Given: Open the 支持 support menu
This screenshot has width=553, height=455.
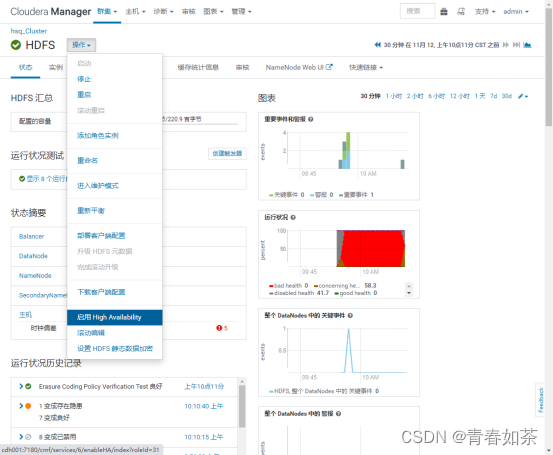Looking at the screenshot, I should 485,12.
